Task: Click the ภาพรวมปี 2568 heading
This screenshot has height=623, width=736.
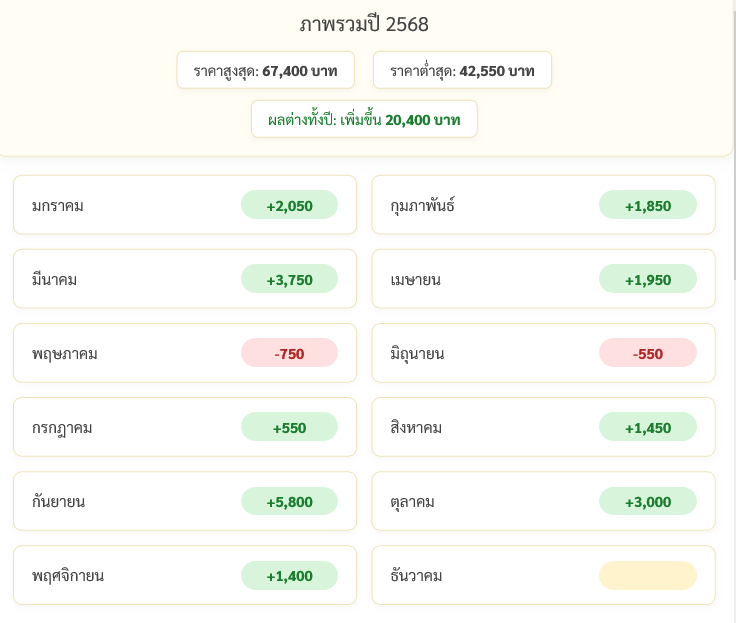Action: [x=364, y=25]
